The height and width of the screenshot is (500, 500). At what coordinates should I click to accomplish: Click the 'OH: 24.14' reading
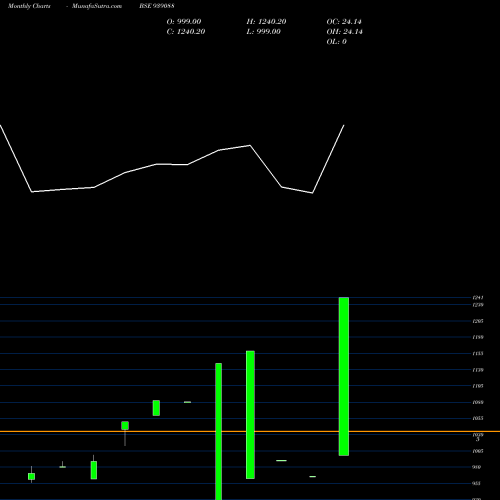[345, 31]
